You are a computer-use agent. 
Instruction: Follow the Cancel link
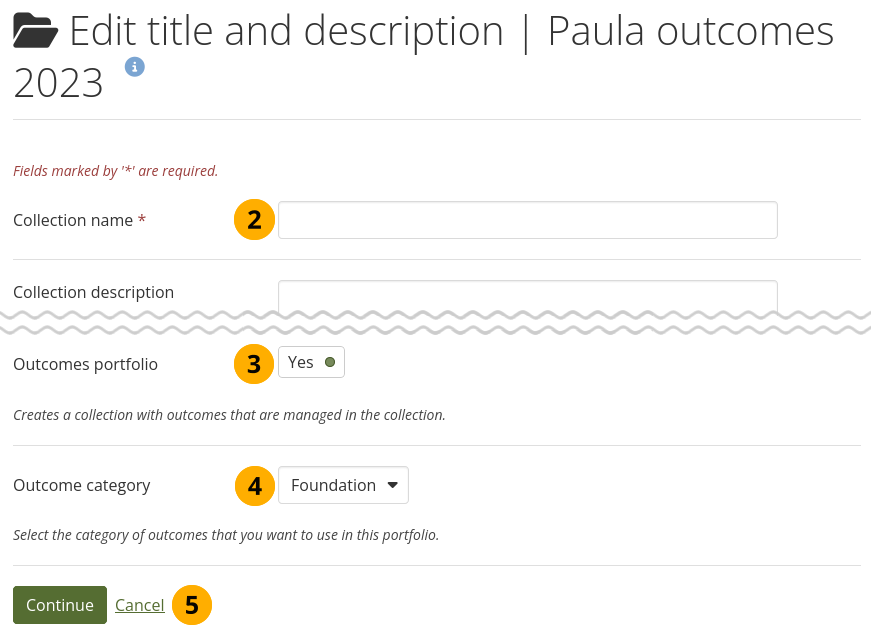(x=140, y=605)
